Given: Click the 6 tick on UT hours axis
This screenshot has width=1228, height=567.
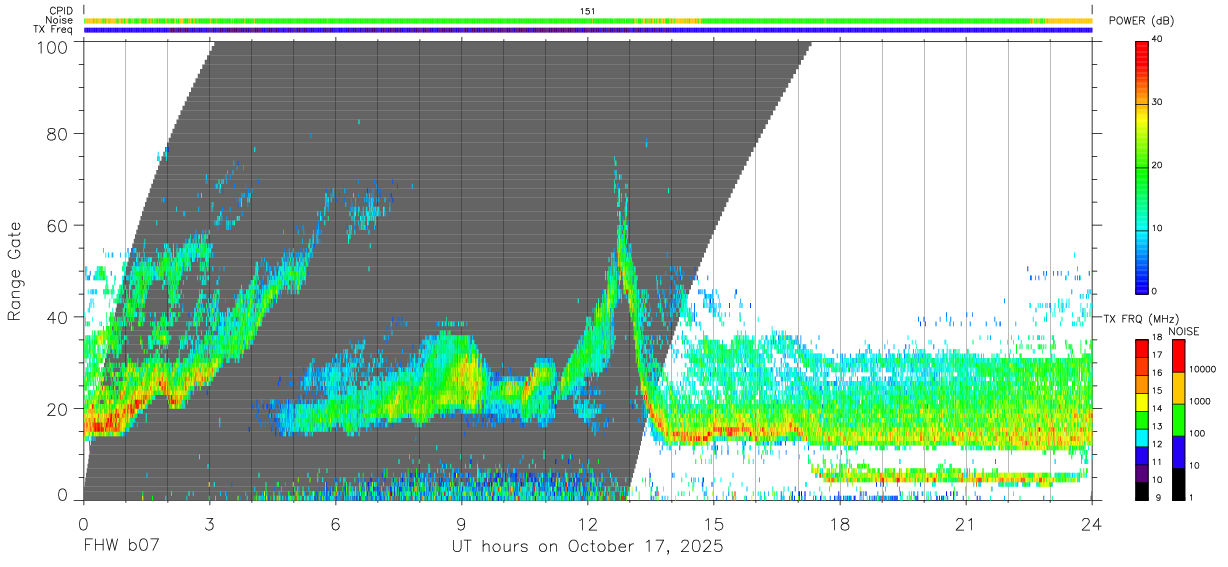Looking at the screenshot, I should coord(335,524).
